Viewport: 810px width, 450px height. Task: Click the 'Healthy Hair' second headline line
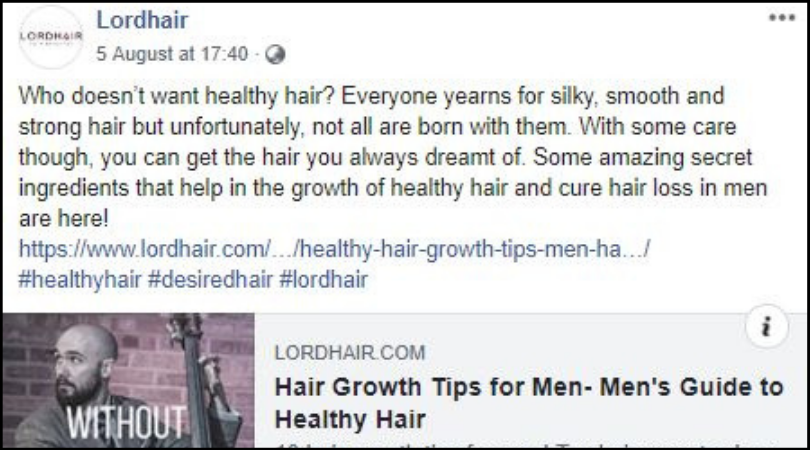pyautogui.click(x=350, y=419)
